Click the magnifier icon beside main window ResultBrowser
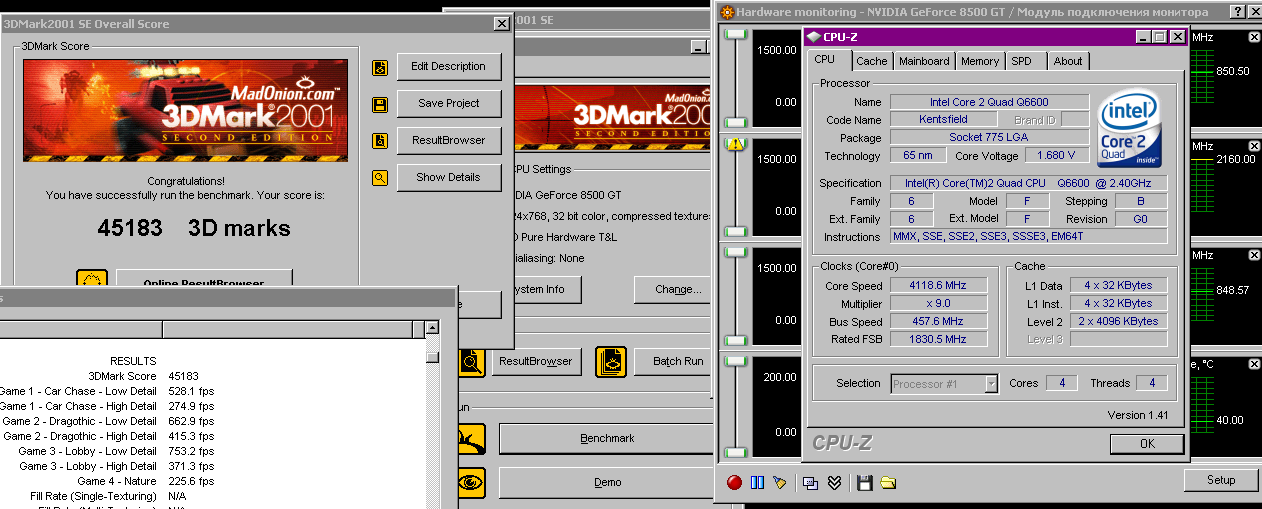This screenshot has width=1262, height=509. [473, 361]
